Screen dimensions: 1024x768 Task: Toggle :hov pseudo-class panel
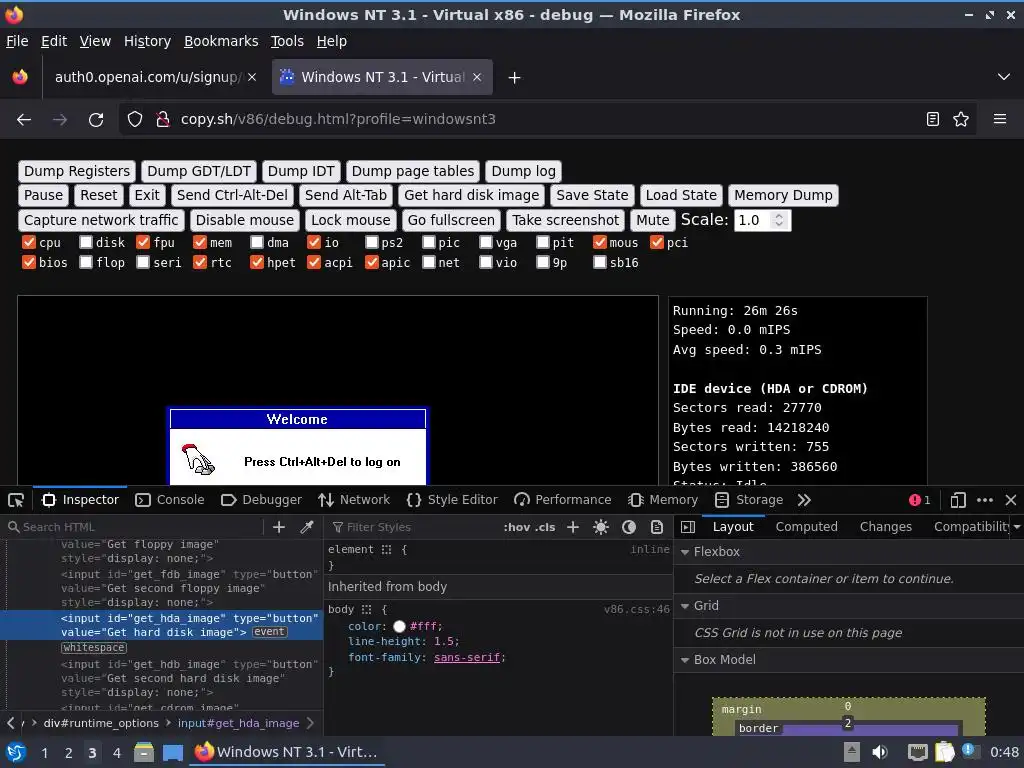click(x=516, y=527)
